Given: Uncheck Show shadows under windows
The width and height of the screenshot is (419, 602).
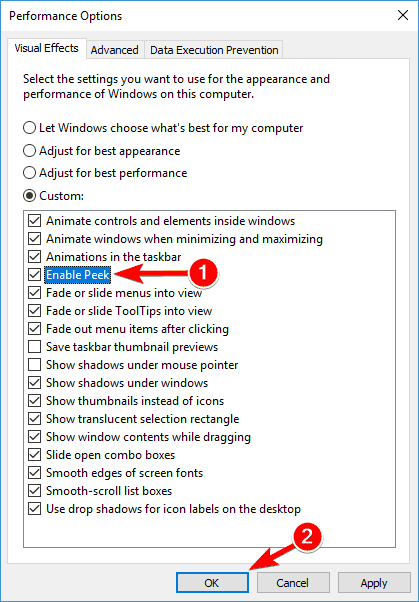Looking at the screenshot, I should click(x=35, y=383).
